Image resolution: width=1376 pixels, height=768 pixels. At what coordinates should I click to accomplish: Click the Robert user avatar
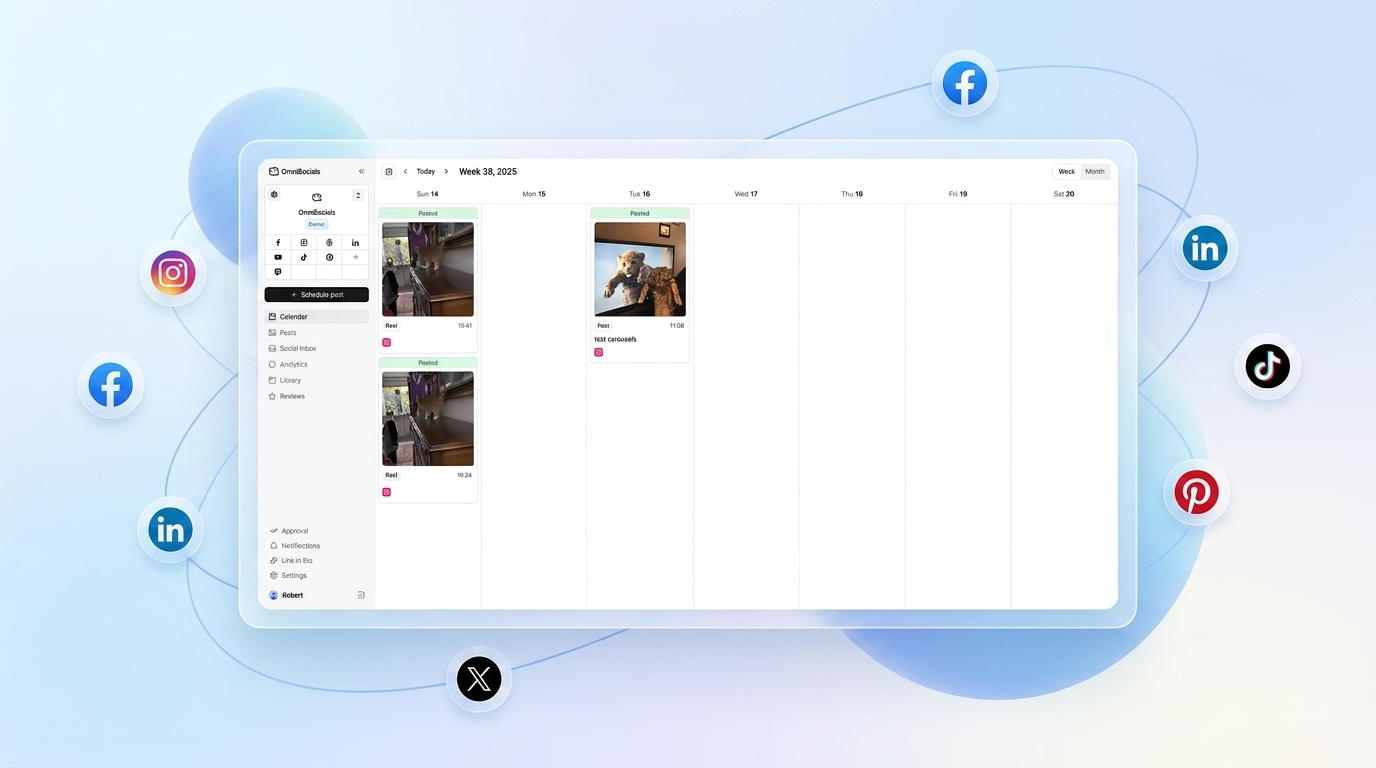[x=274, y=595]
